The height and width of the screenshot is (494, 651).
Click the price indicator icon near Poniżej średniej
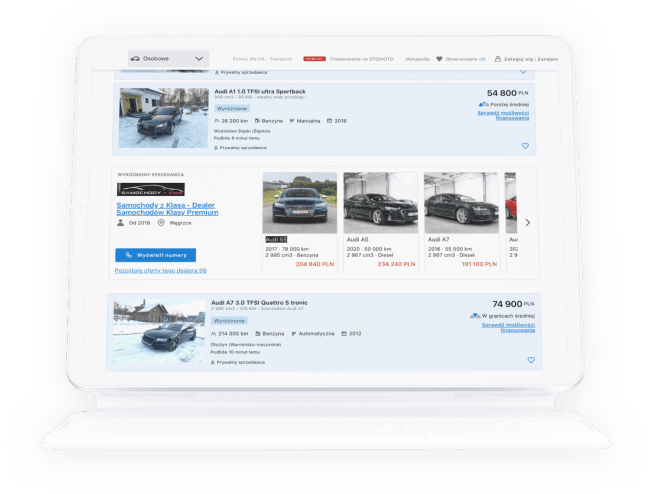(x=484, y=105)
